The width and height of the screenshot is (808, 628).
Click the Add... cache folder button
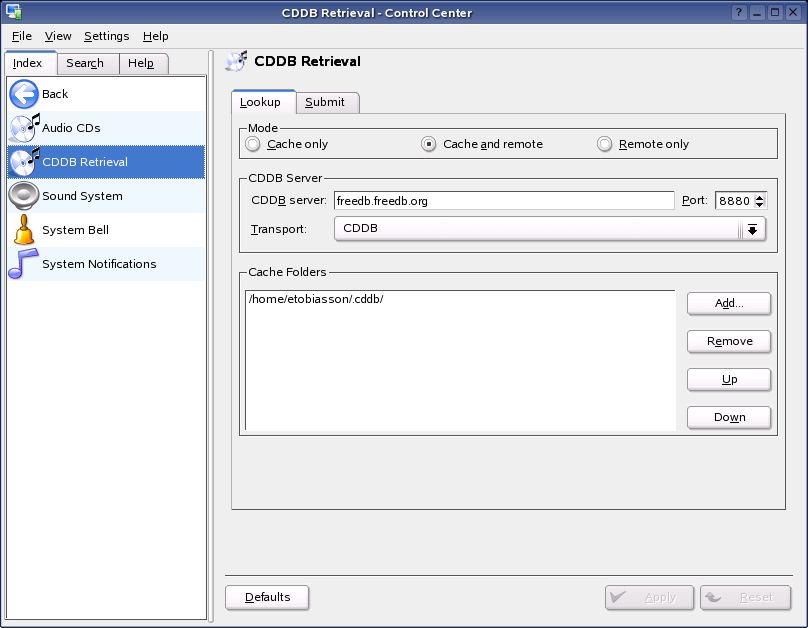[729, 303]
